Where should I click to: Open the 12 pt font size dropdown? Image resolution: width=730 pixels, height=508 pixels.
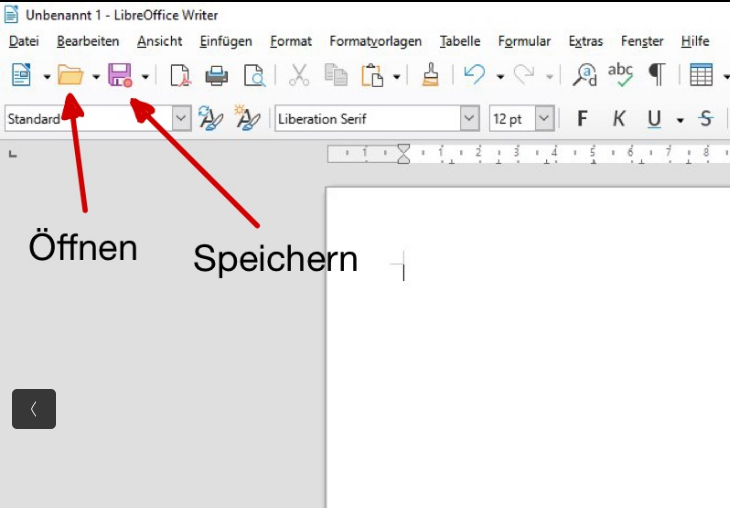(544, 119)
